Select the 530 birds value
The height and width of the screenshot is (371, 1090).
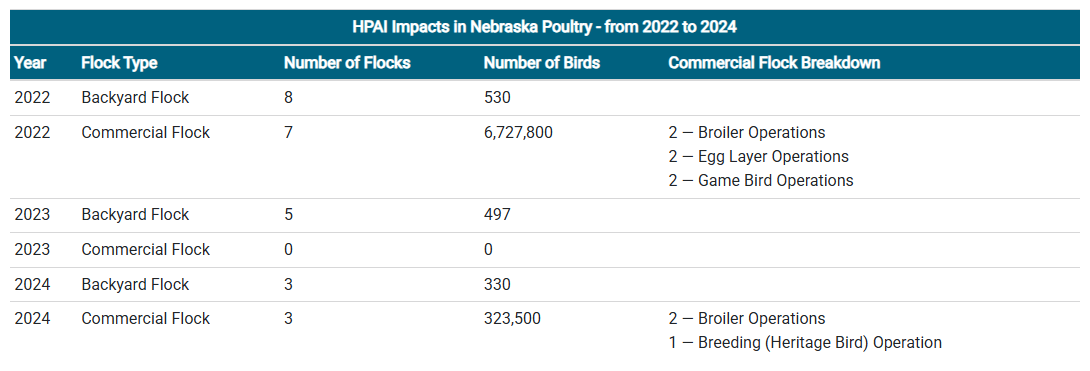tap(497, 98)
